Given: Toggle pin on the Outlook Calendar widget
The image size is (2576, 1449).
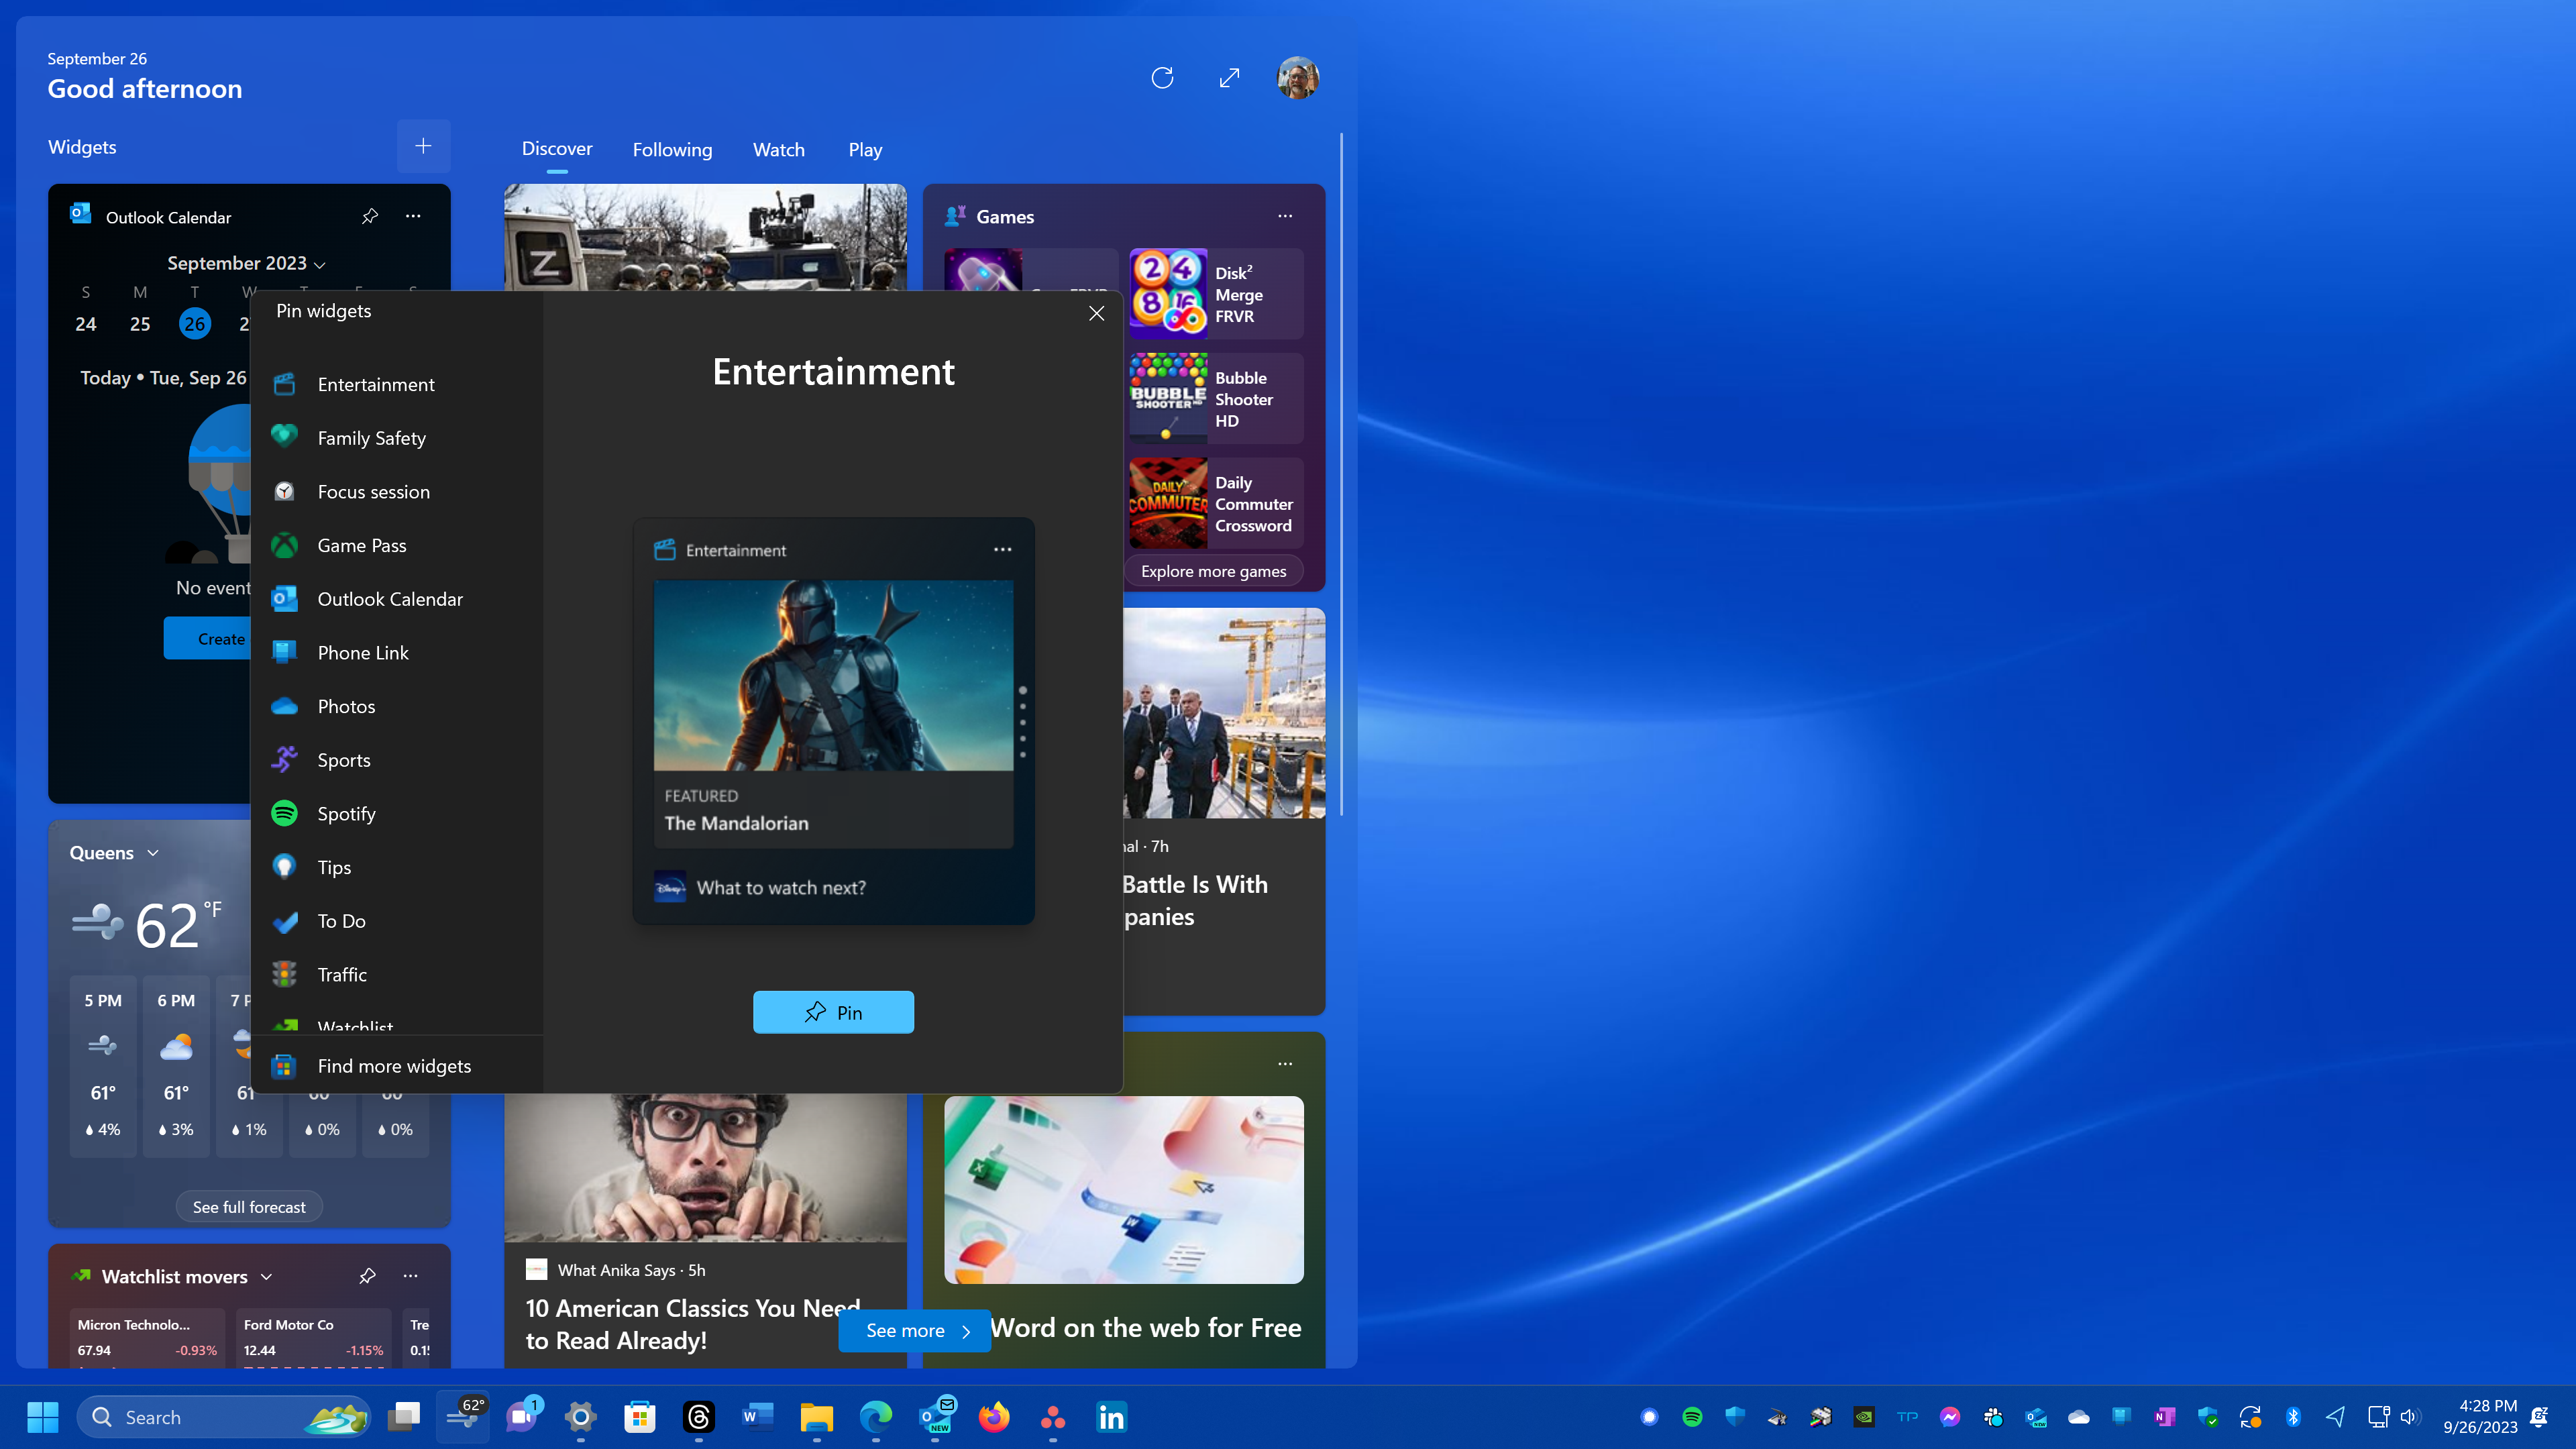Looking at the screenshot, I should point(369,216).
